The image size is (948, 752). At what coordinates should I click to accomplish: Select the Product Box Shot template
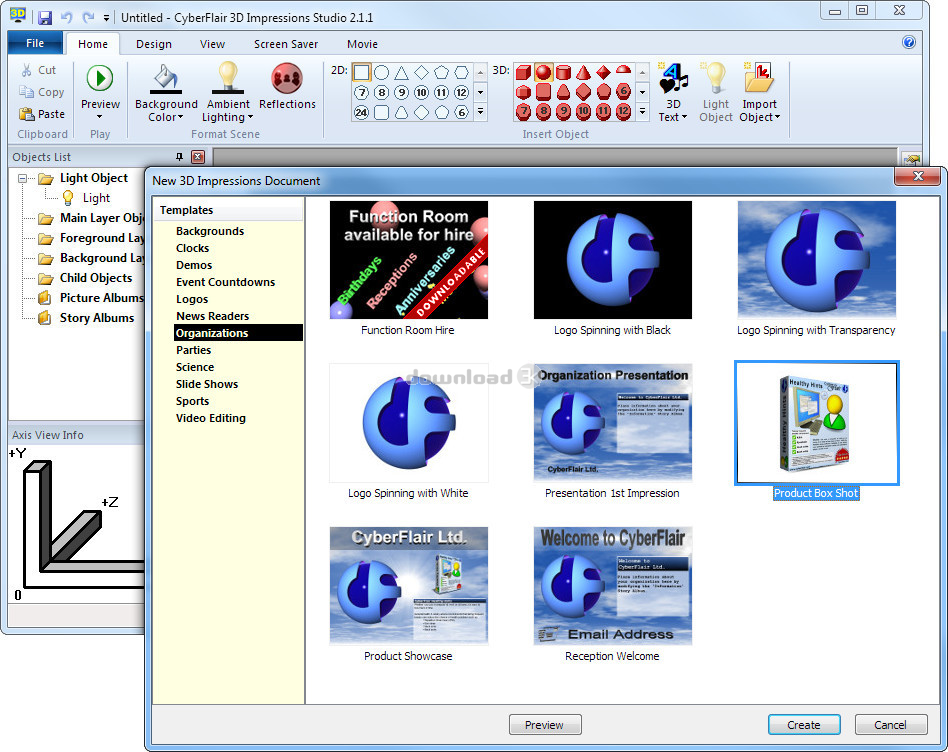click(816, 432)
